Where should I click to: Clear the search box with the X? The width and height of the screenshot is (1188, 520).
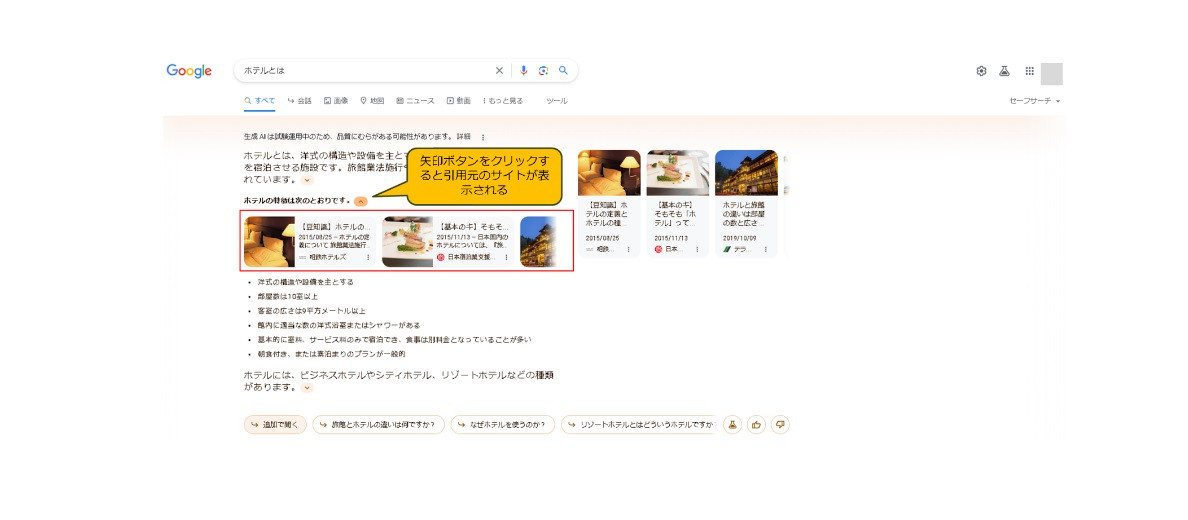[500, 71]
